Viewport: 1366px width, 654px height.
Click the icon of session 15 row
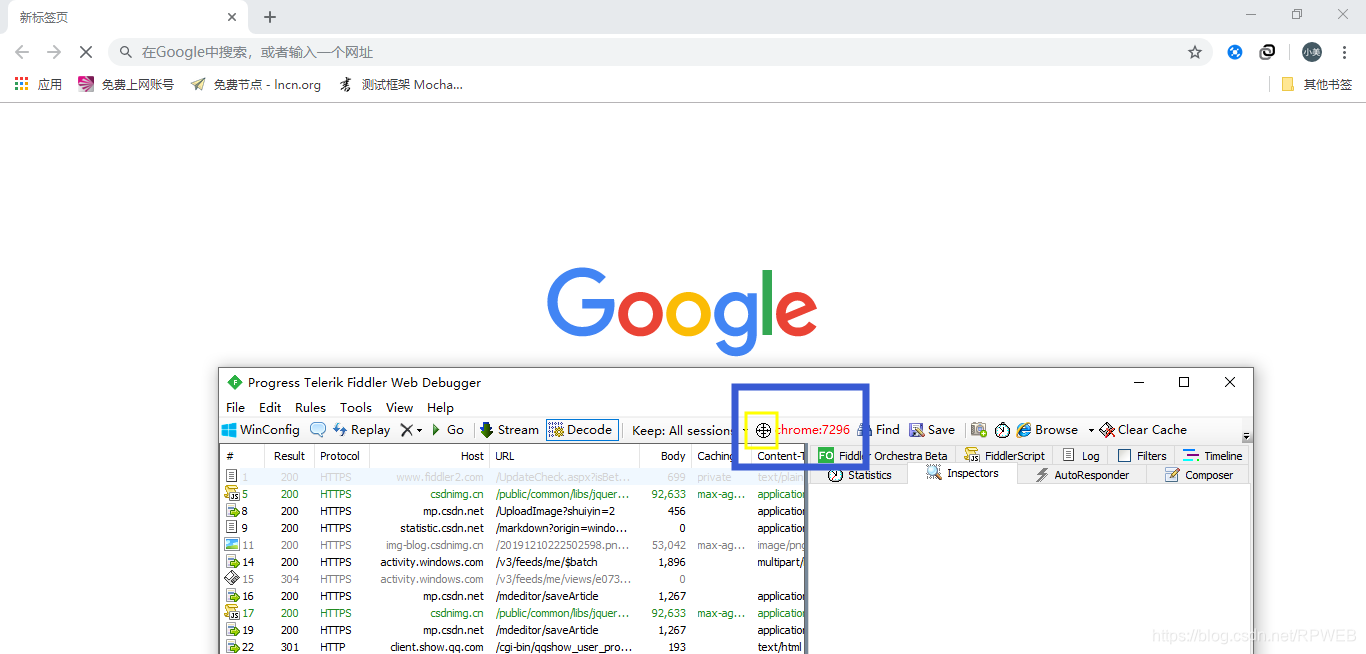tap(232, 579)
